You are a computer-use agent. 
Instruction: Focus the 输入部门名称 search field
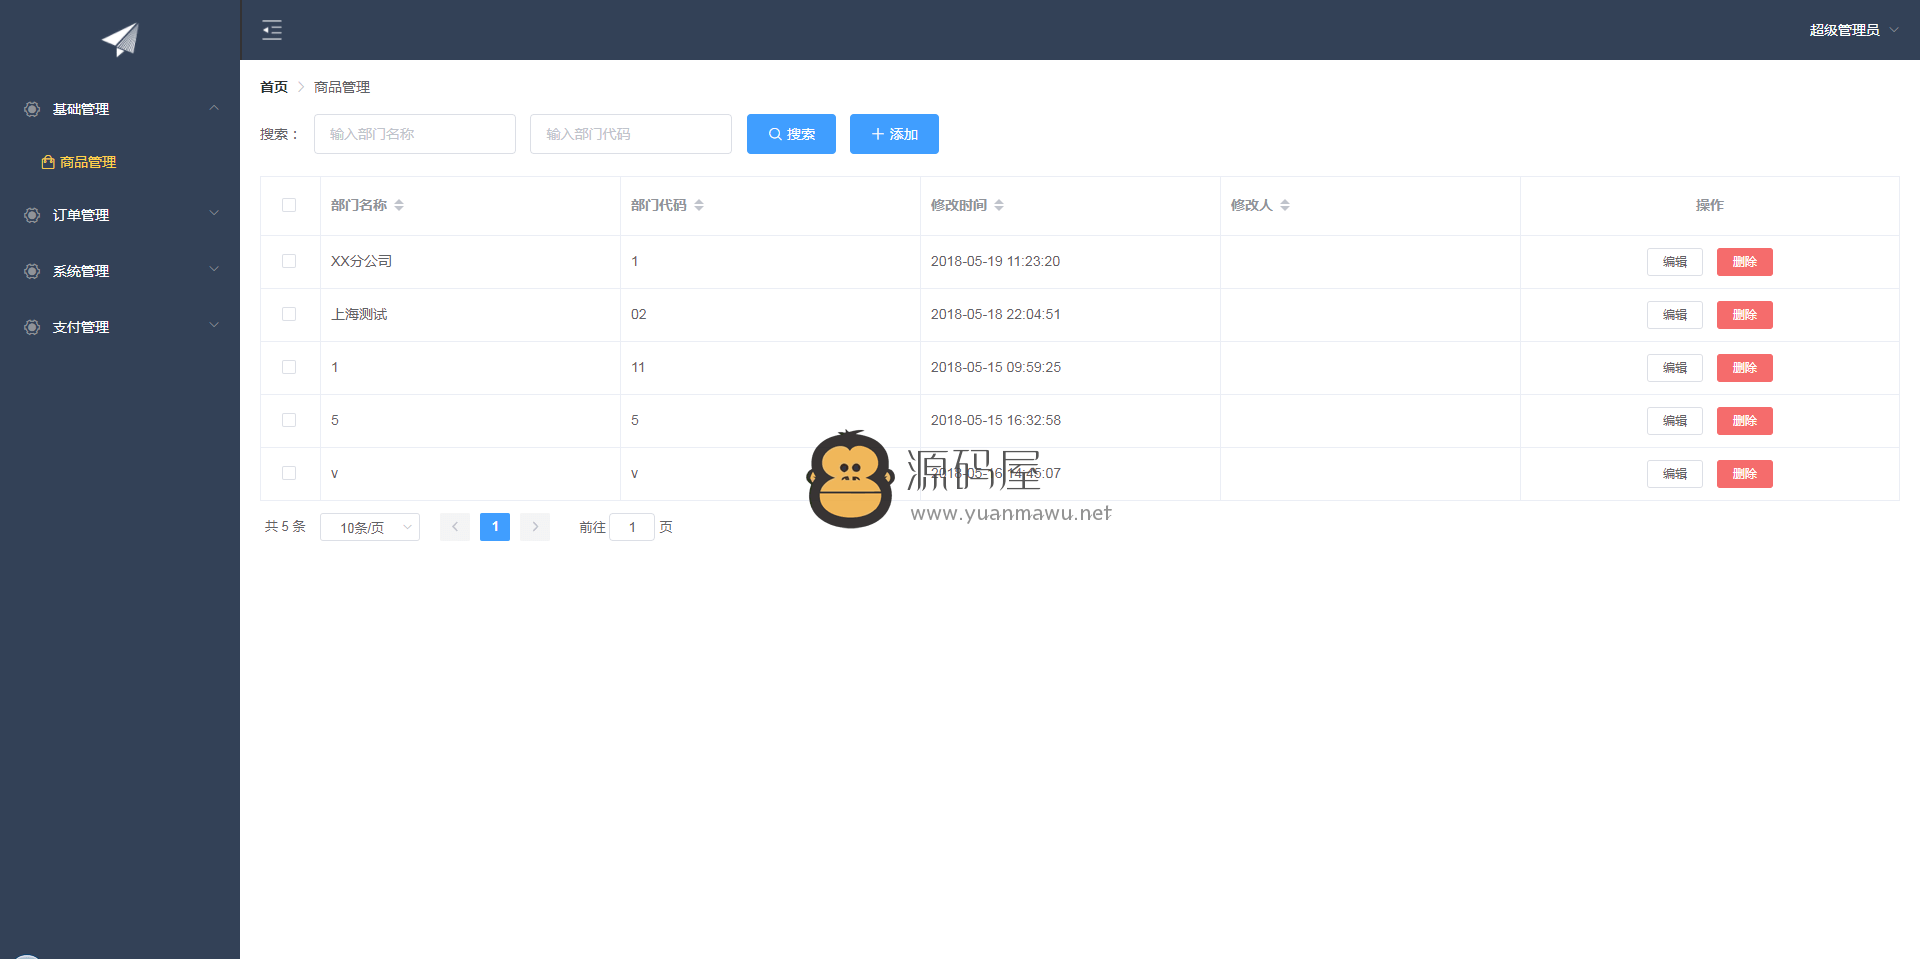pos(415,134)
